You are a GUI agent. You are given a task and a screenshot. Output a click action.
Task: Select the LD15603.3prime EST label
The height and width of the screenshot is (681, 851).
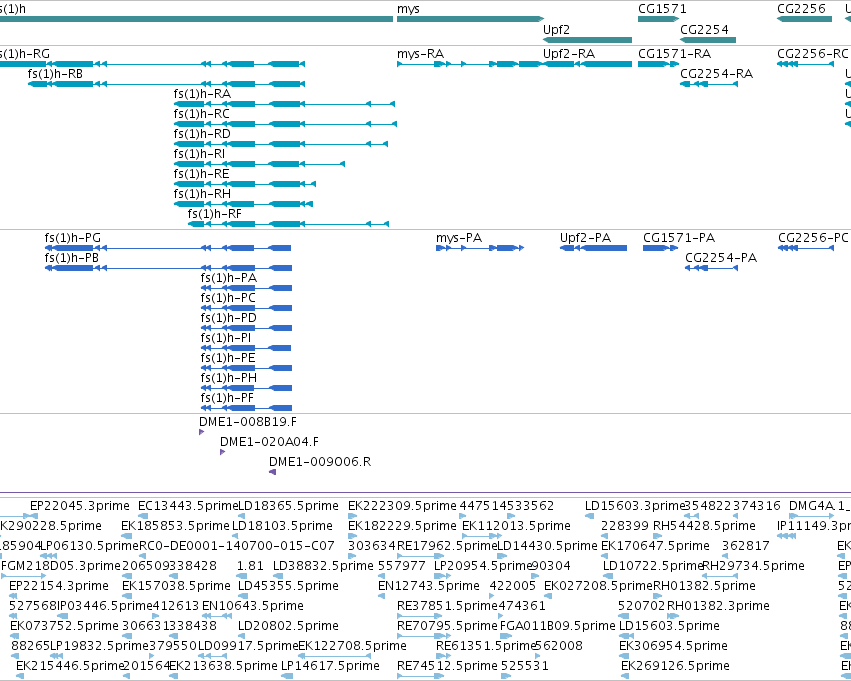635,506
